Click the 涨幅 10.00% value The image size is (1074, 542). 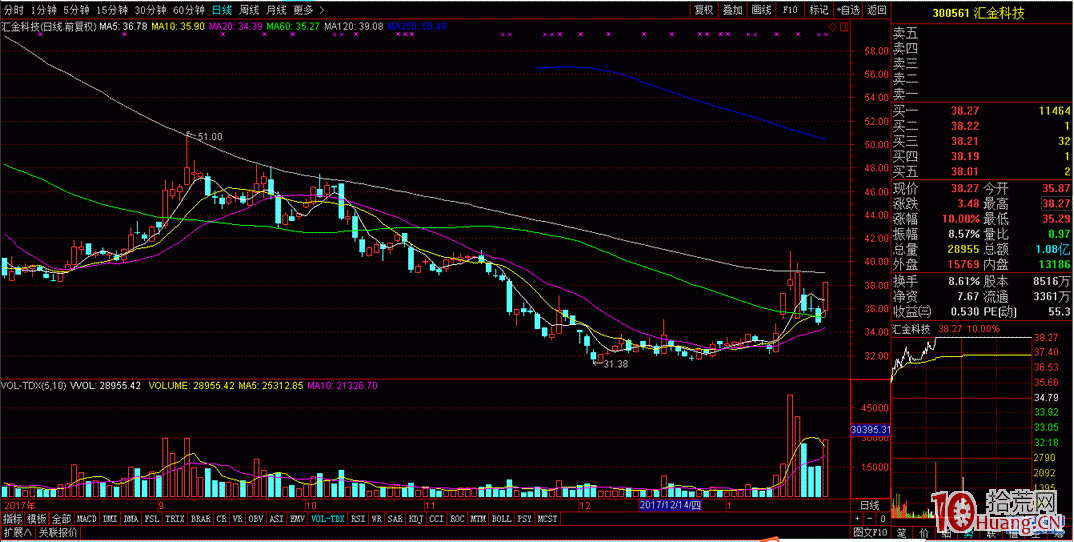960,219
